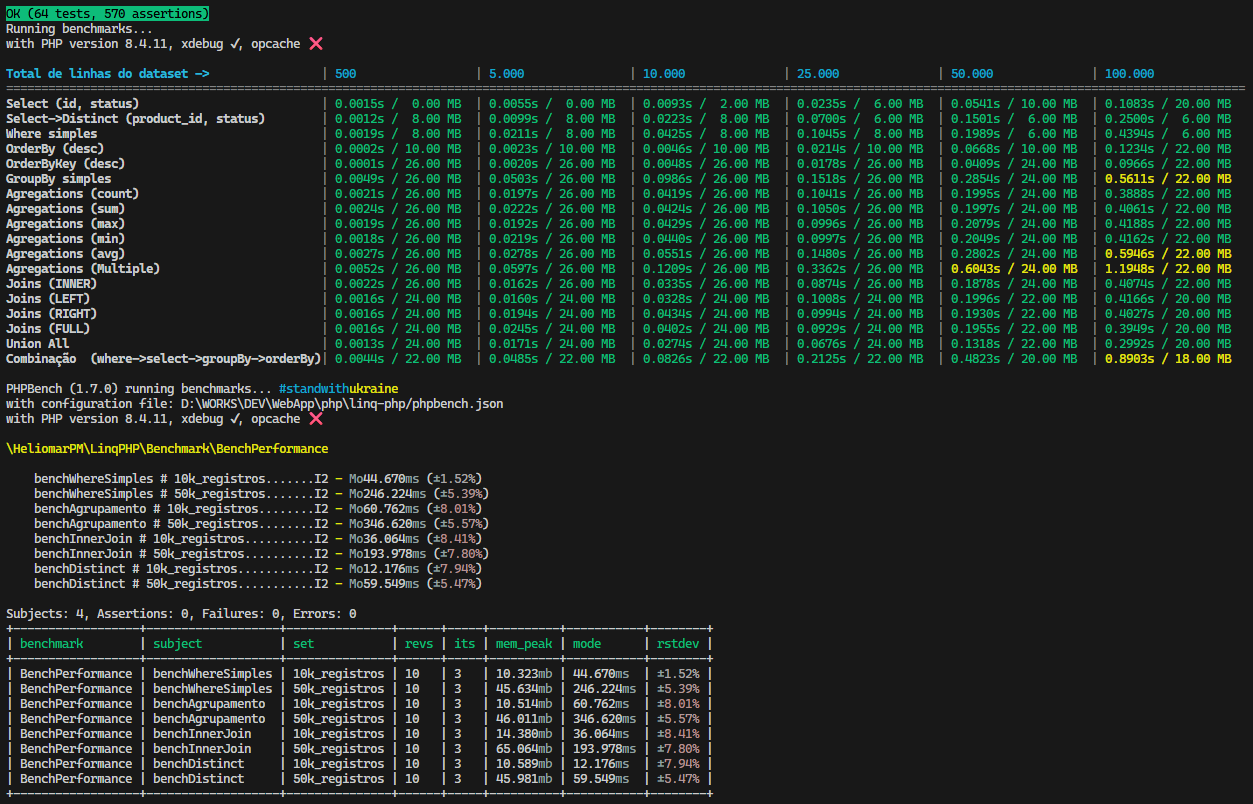Screen dimensions: 1253x804
Task: Click the yellow 0.6043s / 24.00 MB value
Action: (x=1014, y=269)
